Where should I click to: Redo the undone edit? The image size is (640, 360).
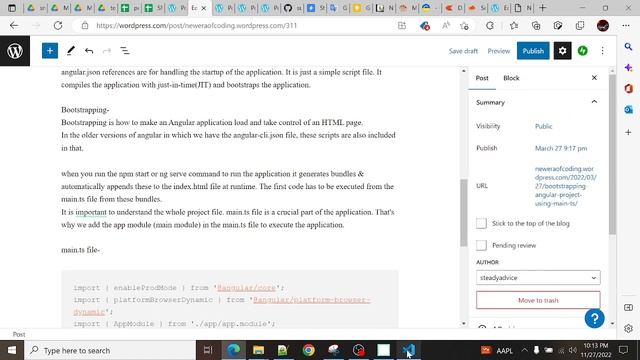107,51
